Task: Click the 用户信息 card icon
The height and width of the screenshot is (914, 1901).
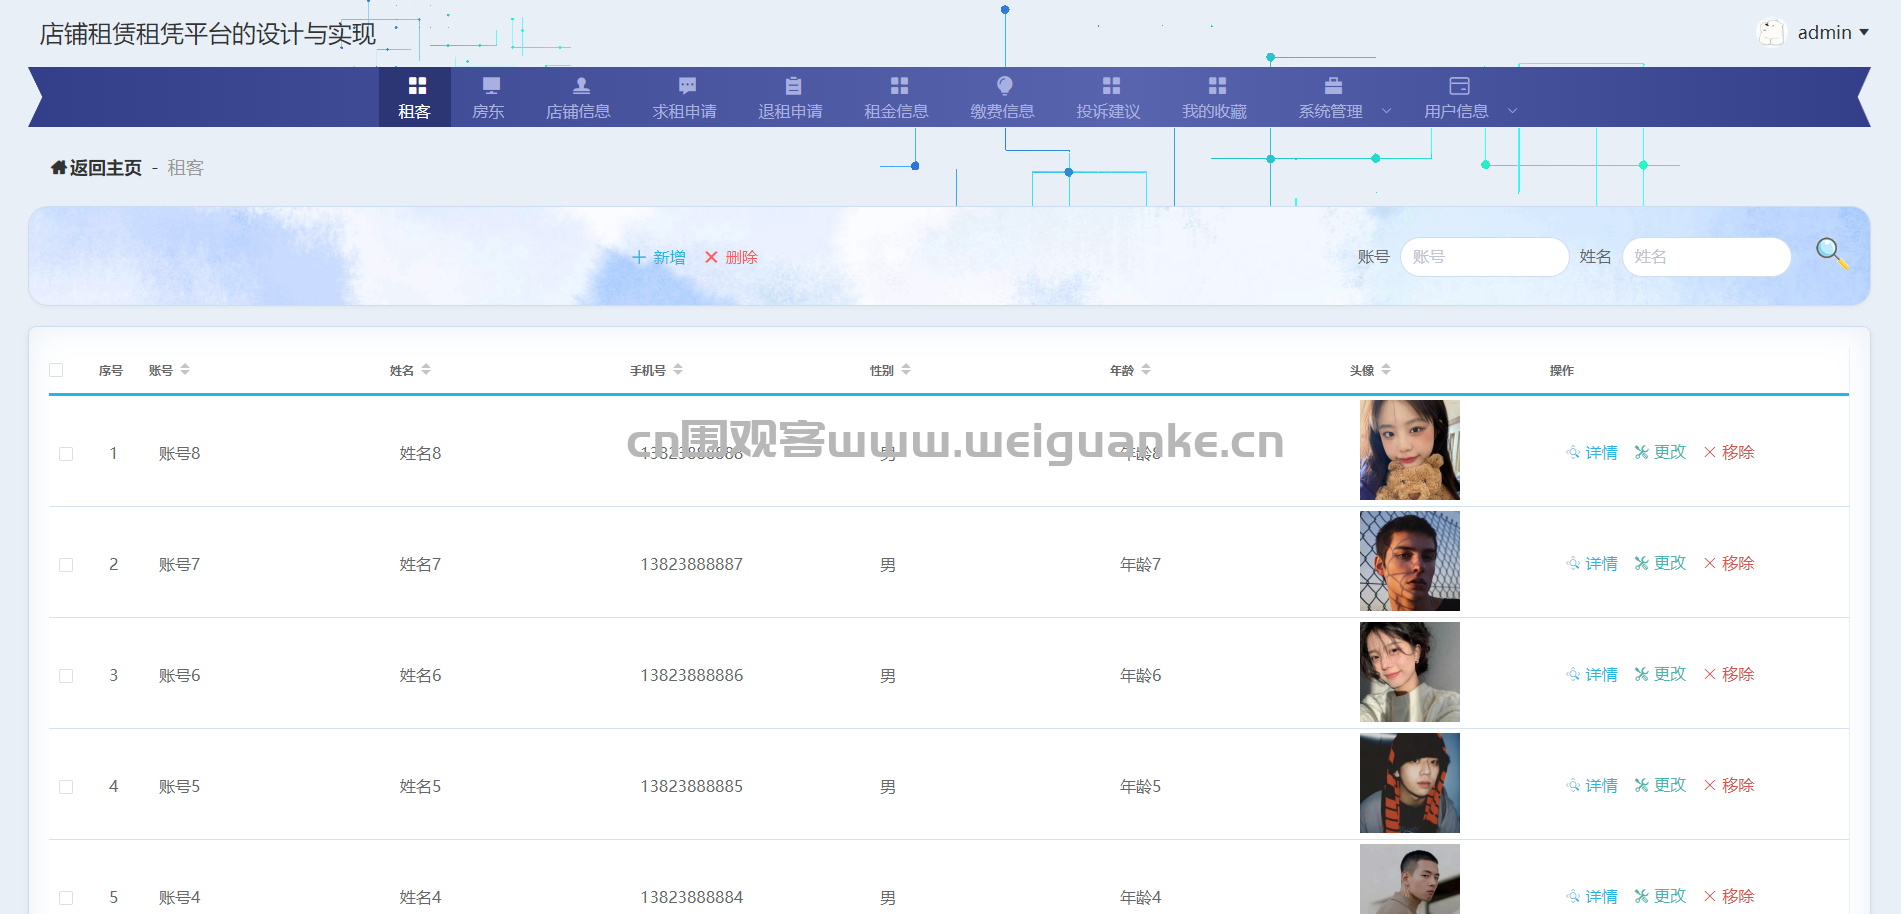Action: tap(1459, 86)
